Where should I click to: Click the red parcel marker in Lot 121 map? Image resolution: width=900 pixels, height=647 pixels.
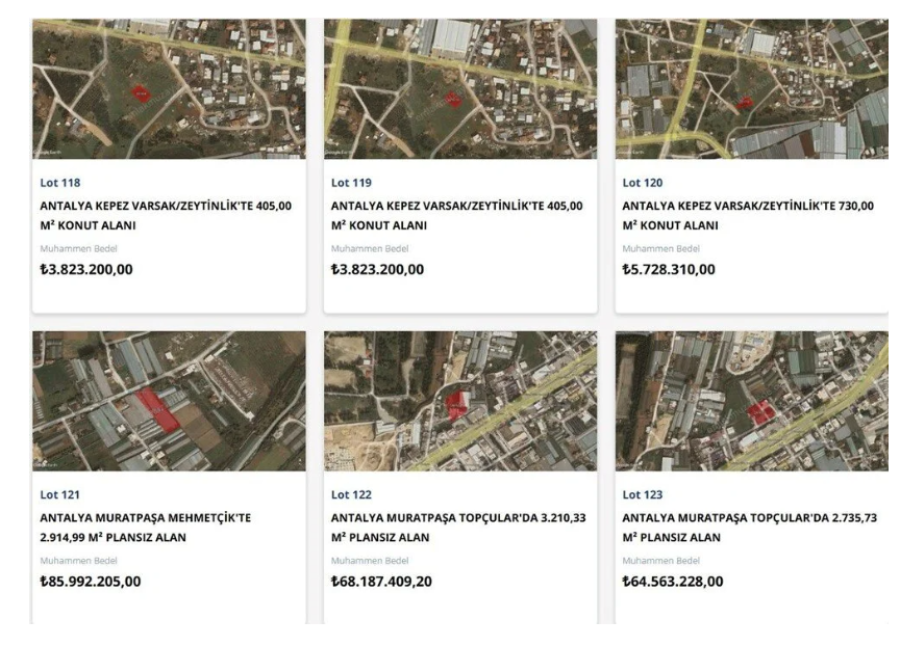point(158,410)
